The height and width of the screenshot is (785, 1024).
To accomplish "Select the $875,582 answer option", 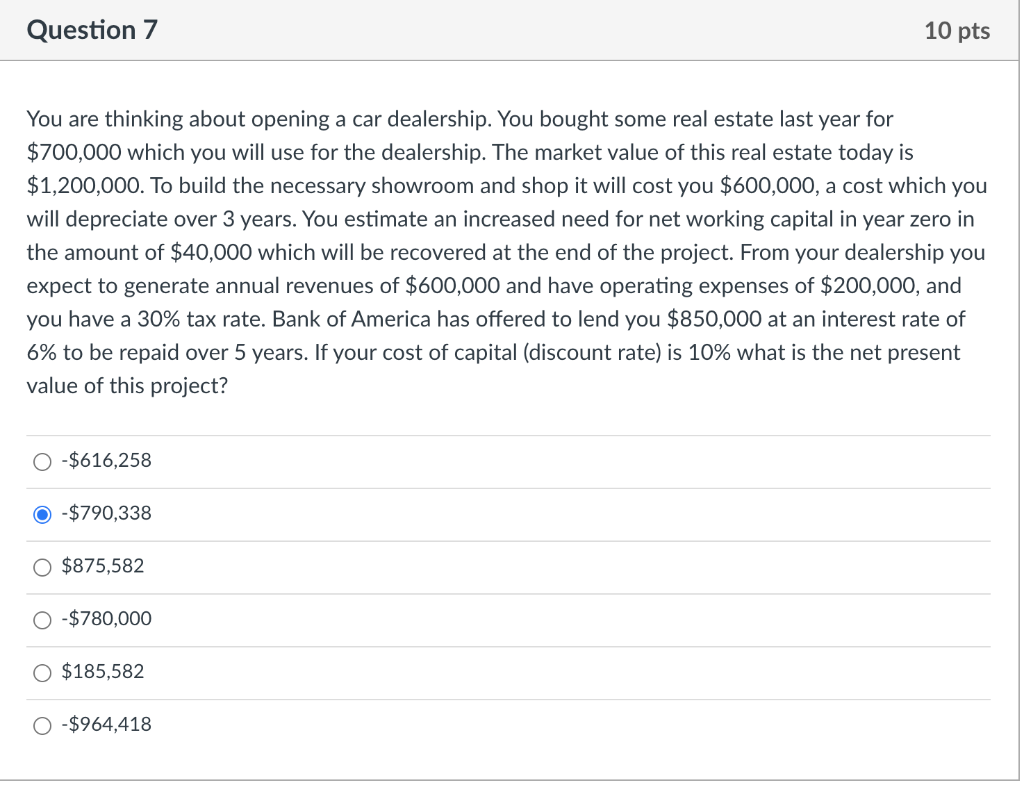I will click(42, 567).
